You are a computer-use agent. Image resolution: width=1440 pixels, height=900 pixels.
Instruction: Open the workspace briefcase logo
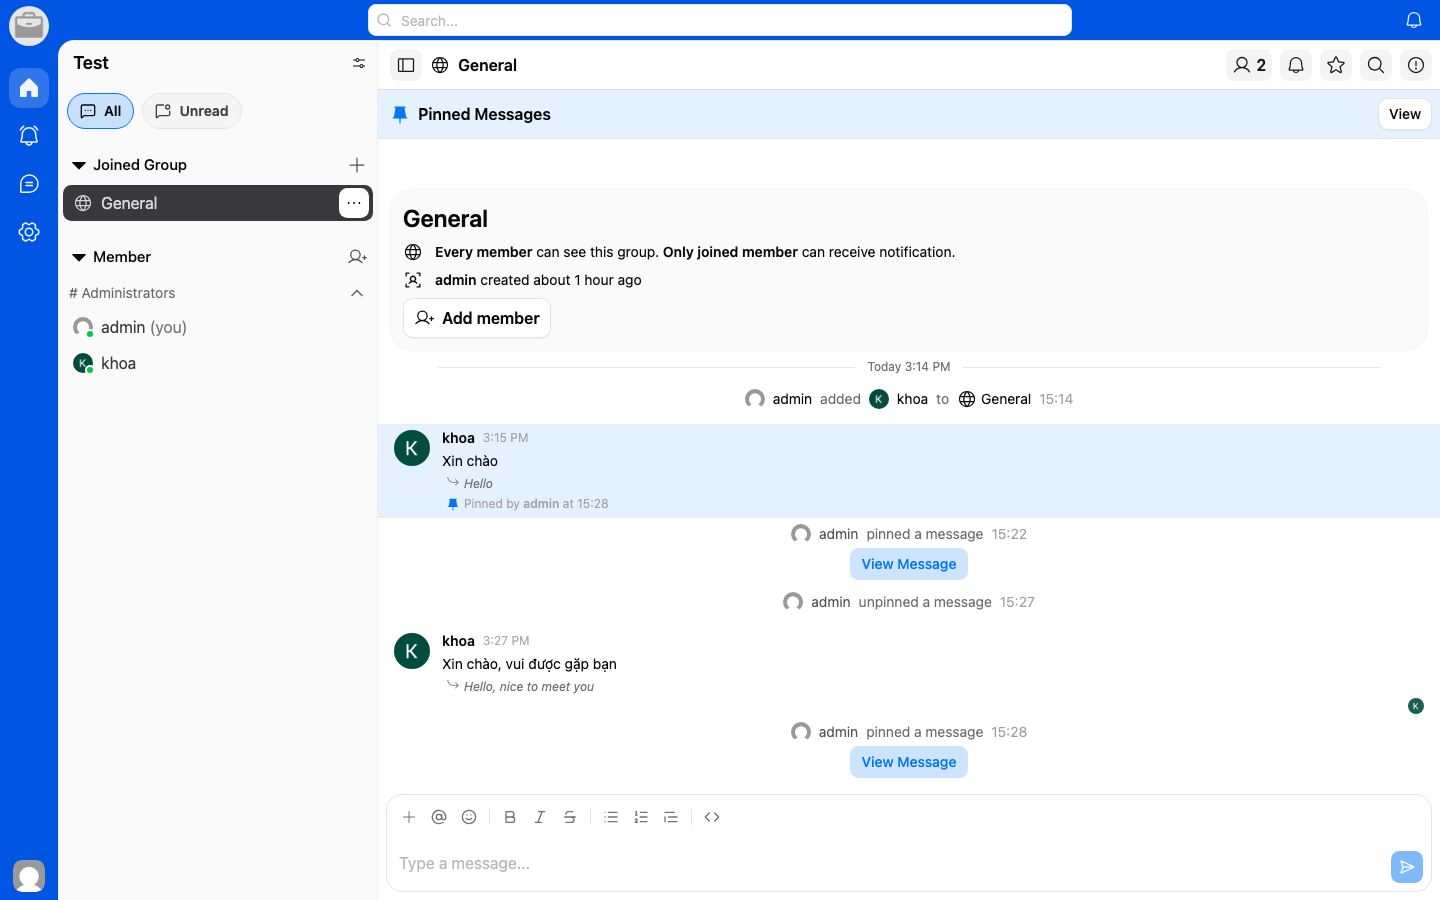click(29, 26)
